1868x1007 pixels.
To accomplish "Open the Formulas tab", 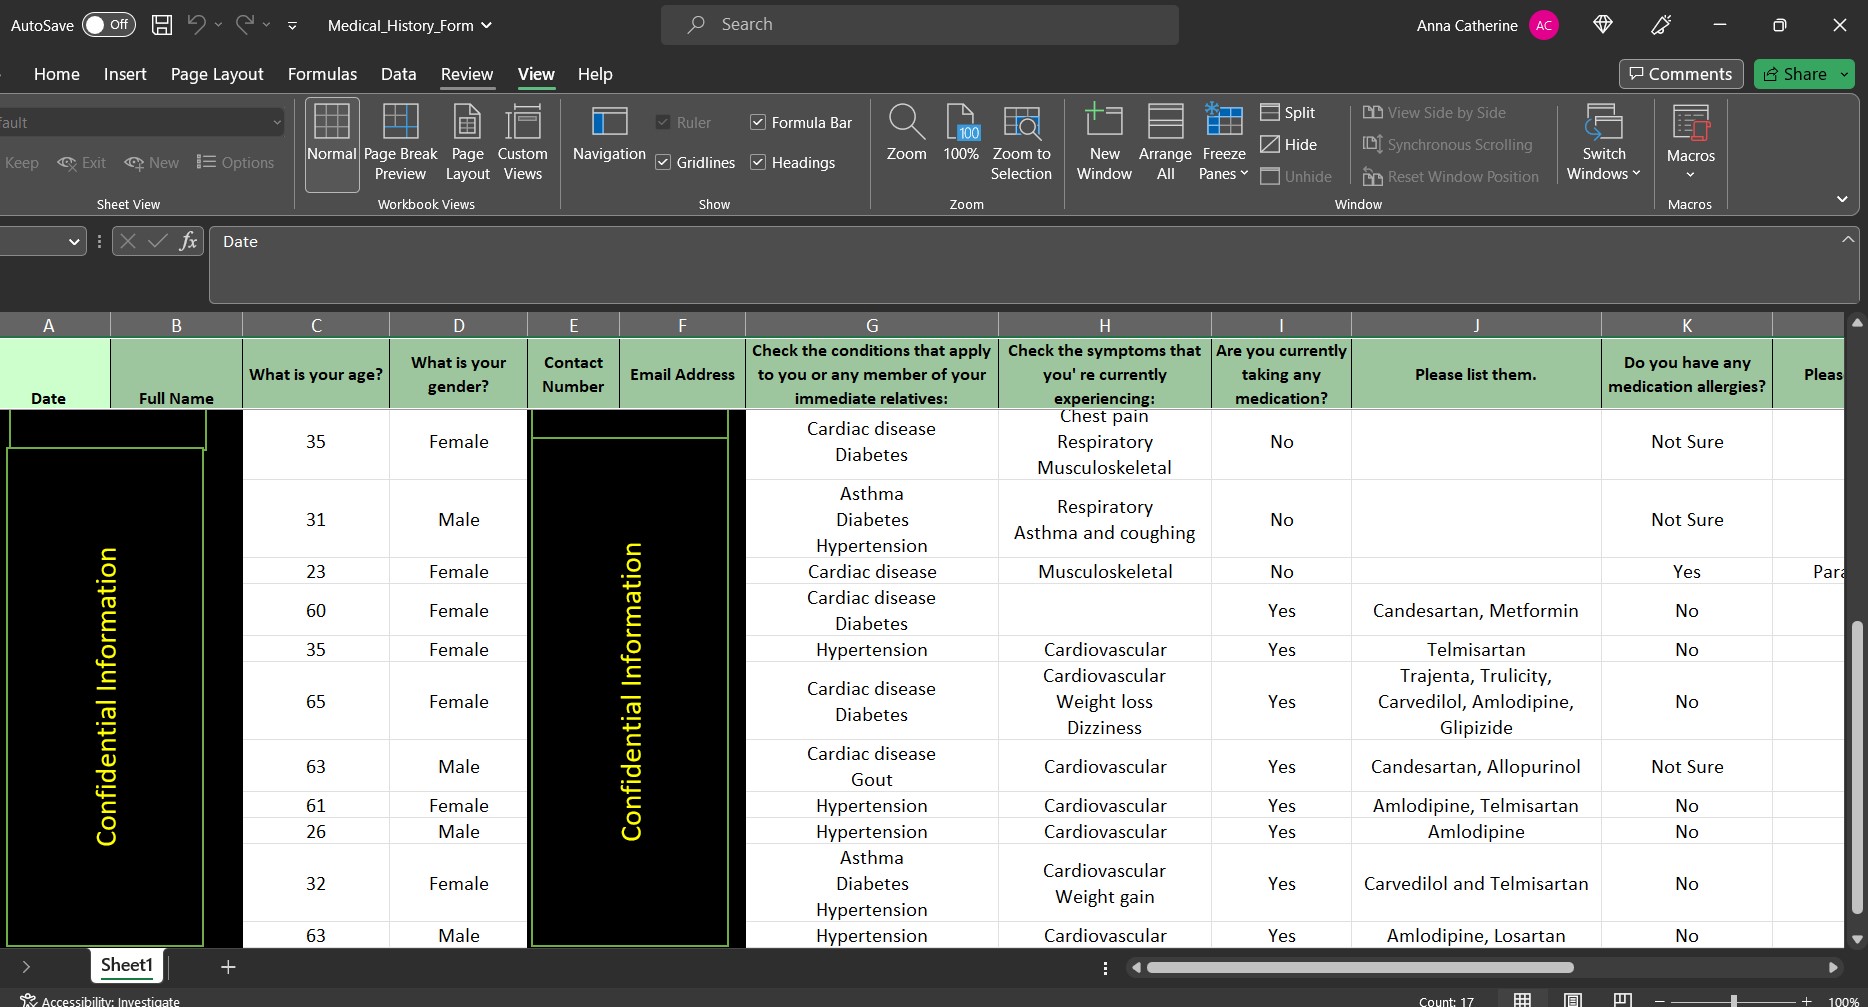I will pos(322,74).
